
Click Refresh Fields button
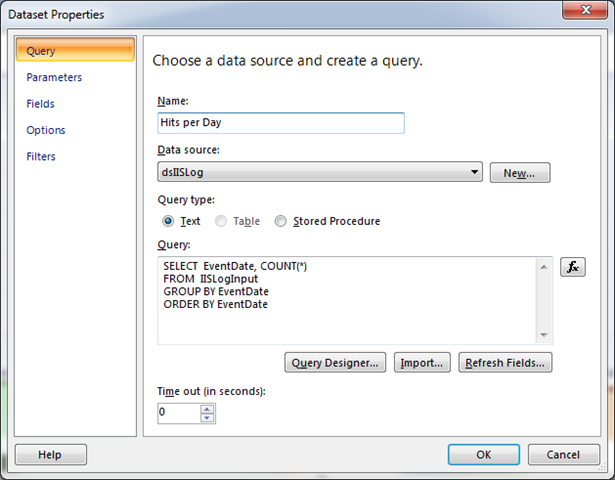click(505, 362)
